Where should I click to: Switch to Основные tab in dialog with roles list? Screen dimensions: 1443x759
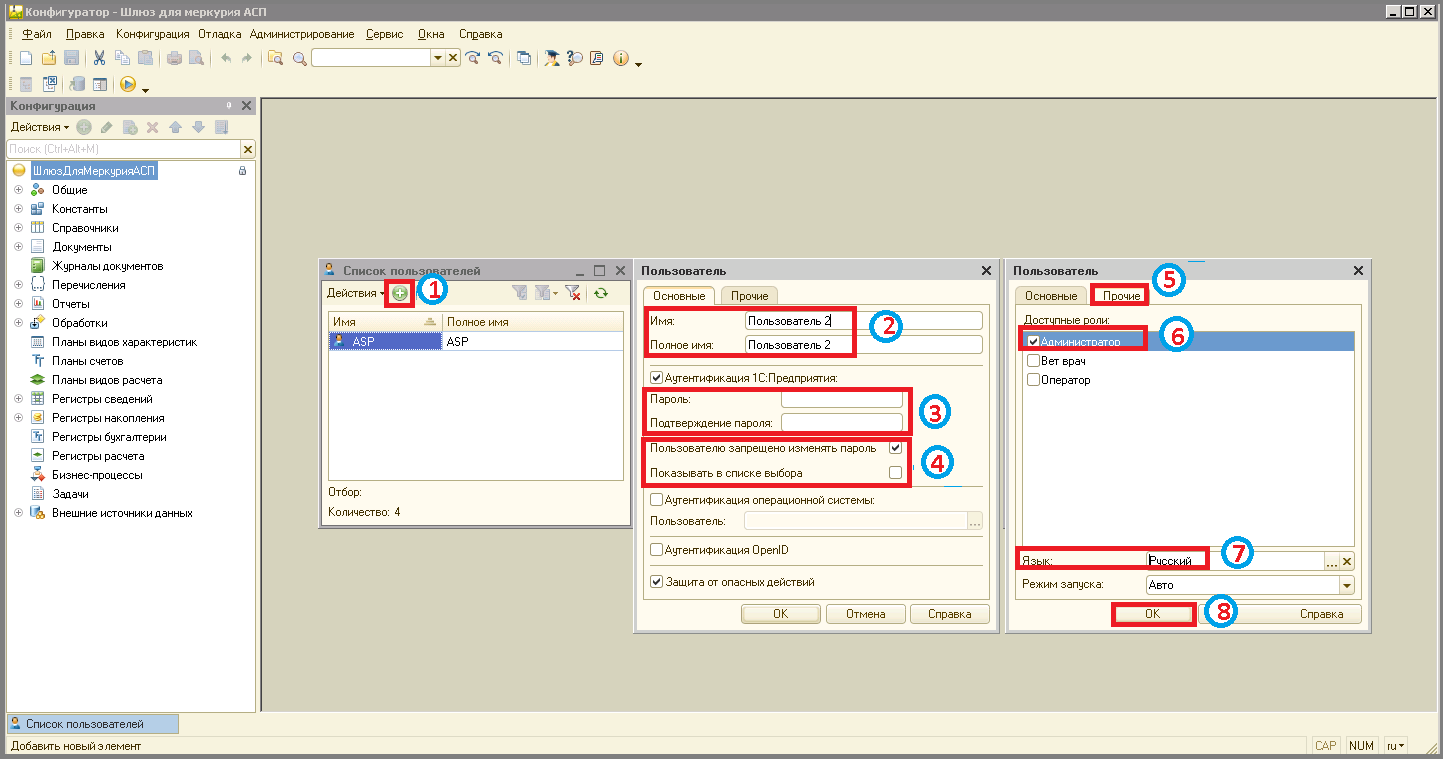click(1051, 296)
